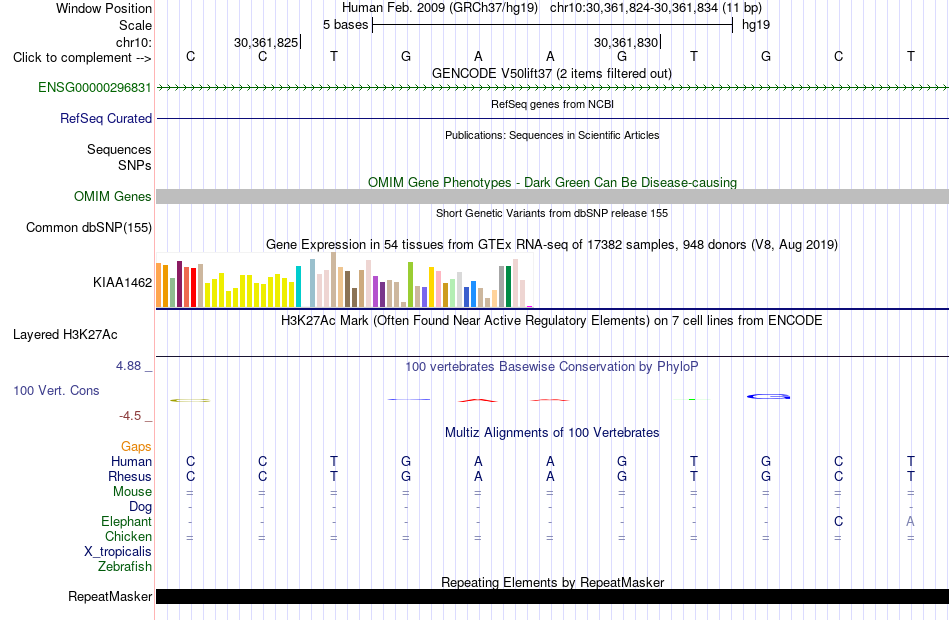This screenshot has height=620, width=950.
Task: Click the OMIM Gene Phenotypes green title
Action: [x=552, y=182]
